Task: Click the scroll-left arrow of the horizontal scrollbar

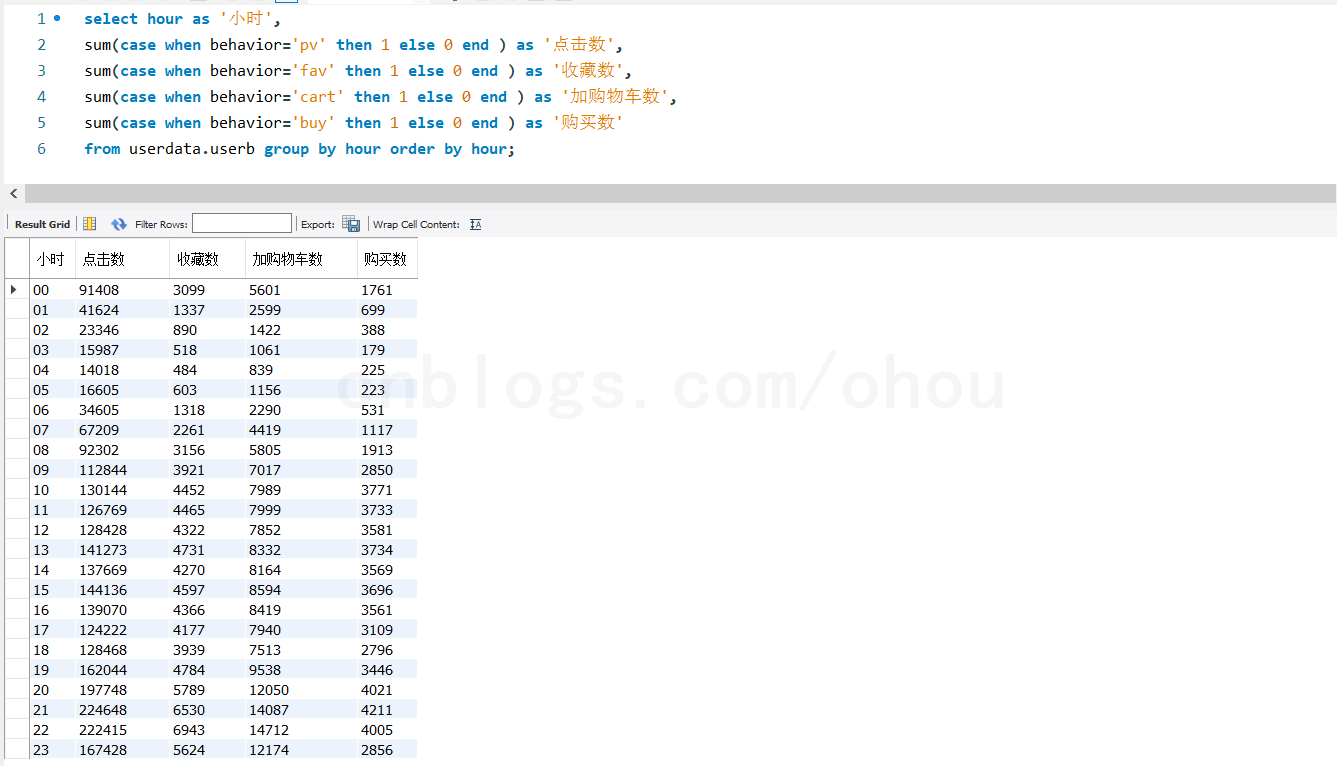Action: 13,193
